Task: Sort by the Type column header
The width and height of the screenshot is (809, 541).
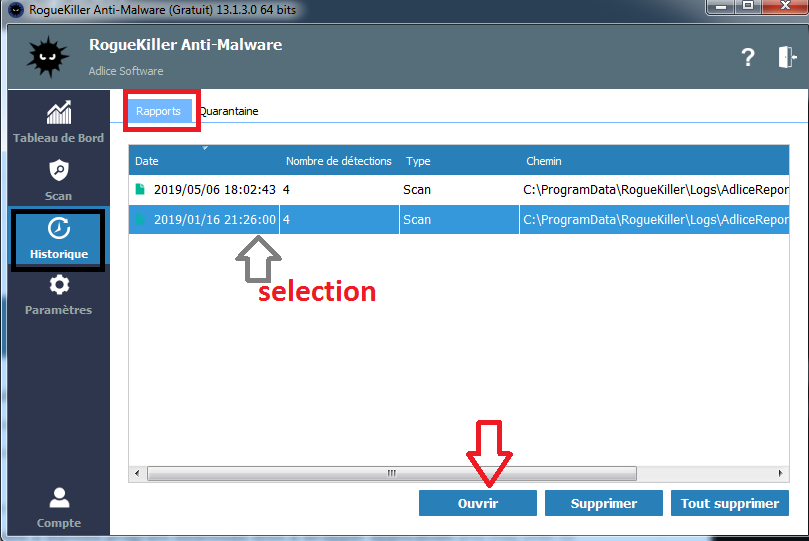Action: tap(418, 161)
